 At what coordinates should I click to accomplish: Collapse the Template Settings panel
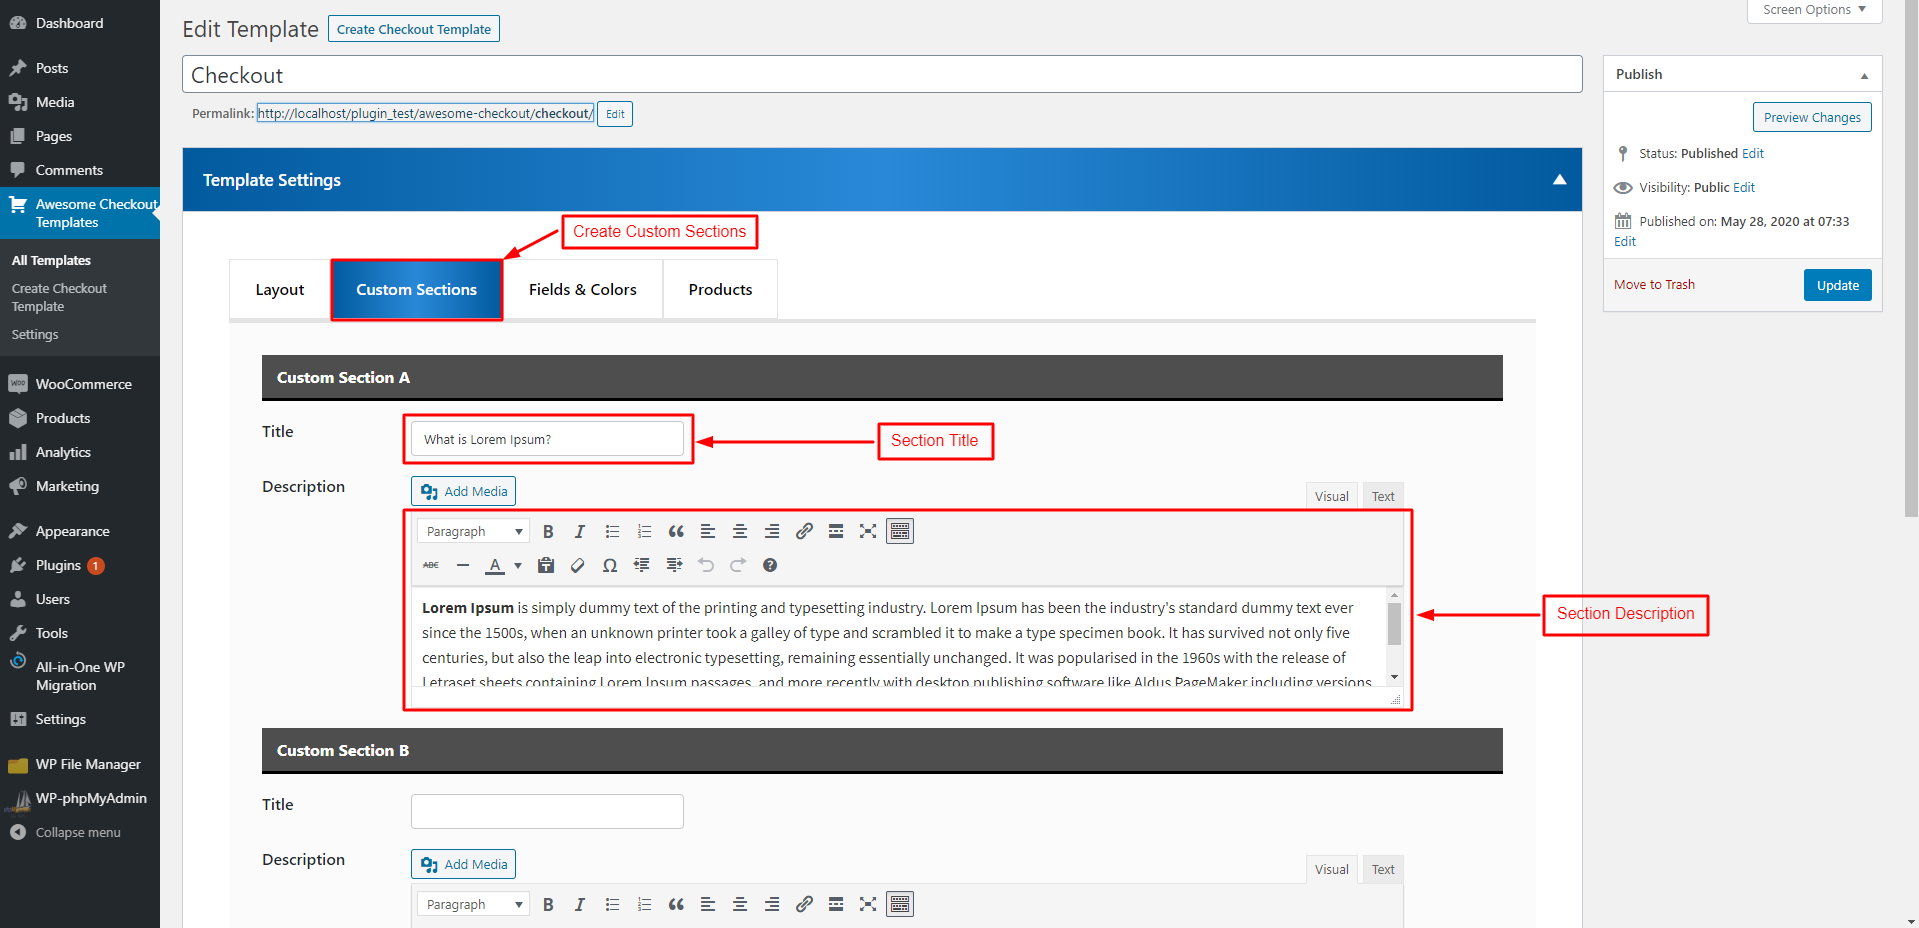point(1559,180)
